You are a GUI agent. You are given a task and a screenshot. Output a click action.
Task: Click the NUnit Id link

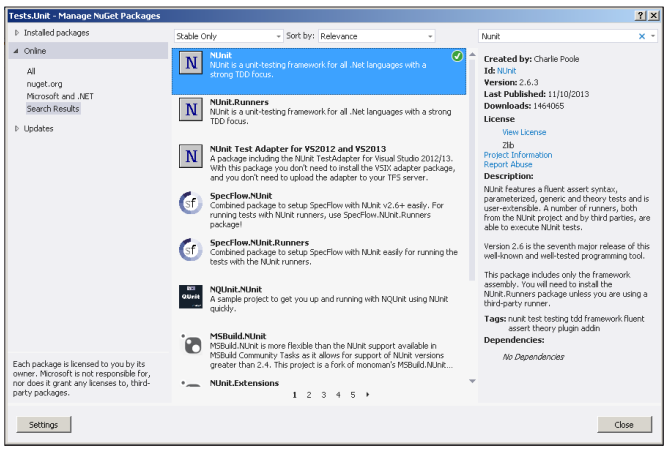coord(507,71)
